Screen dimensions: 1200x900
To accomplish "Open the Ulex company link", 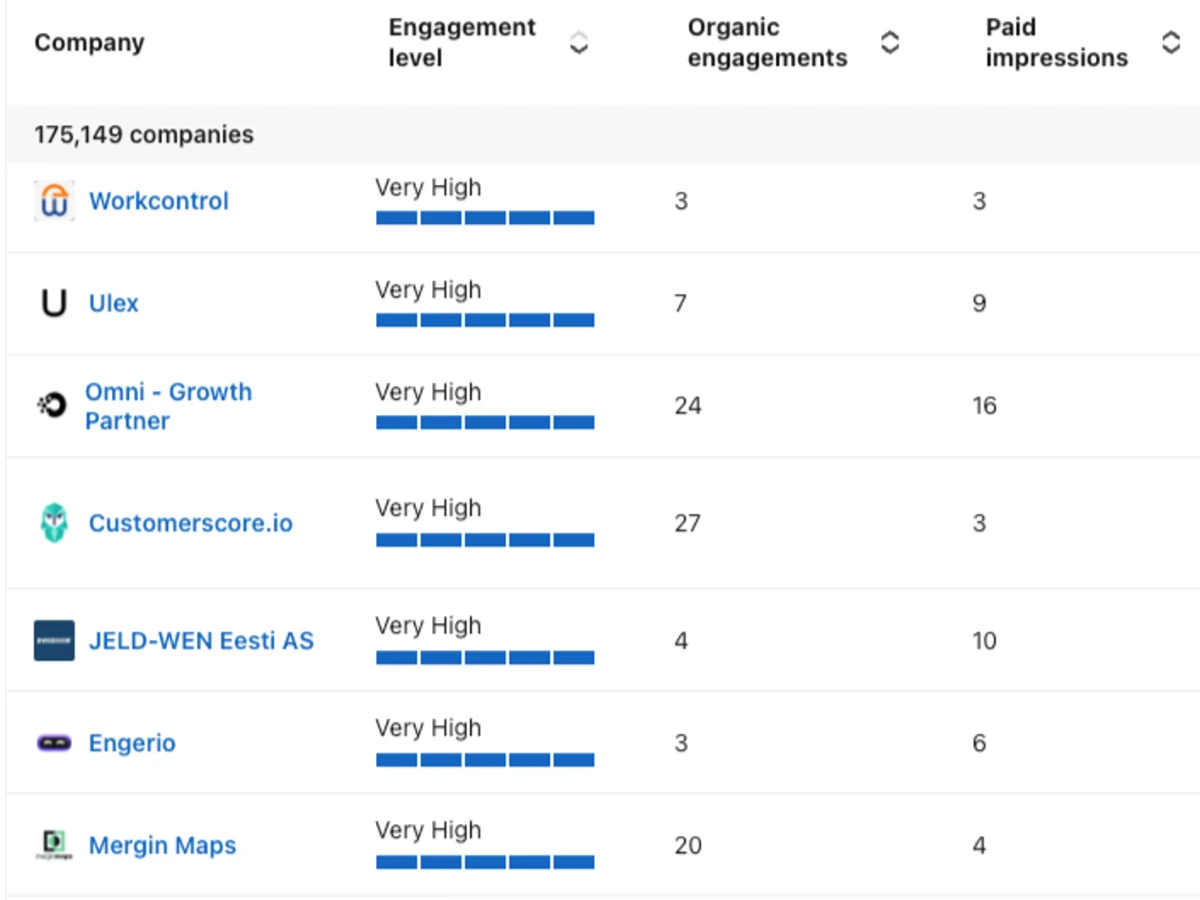I will click(114, 303).
